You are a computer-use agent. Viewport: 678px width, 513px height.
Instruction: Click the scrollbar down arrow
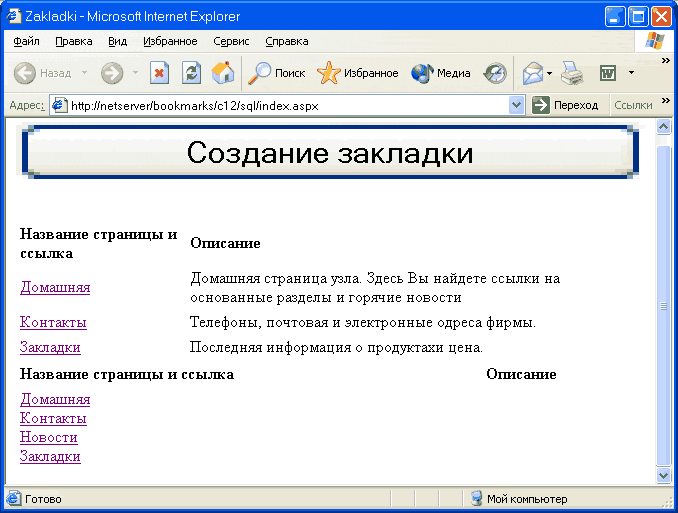(663, 475)
